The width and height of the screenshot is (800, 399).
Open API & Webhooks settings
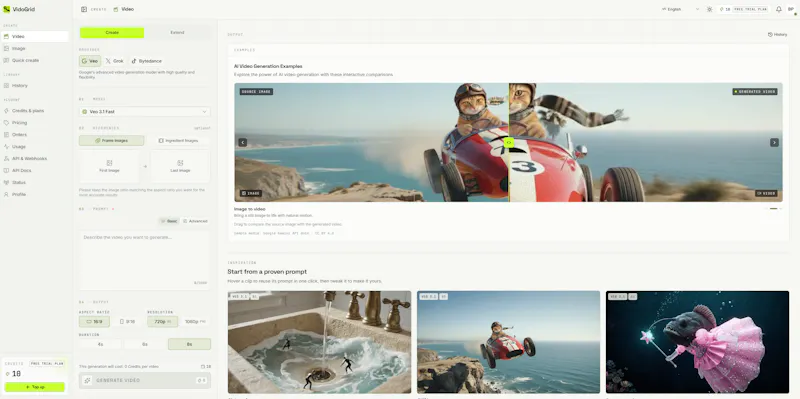pos(34,159)
